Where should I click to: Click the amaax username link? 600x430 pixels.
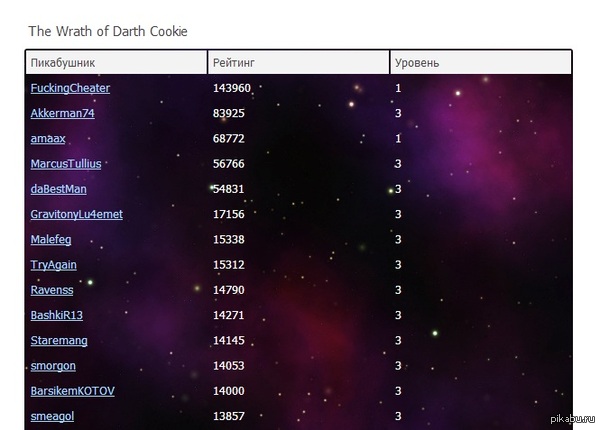coord(48,138)
